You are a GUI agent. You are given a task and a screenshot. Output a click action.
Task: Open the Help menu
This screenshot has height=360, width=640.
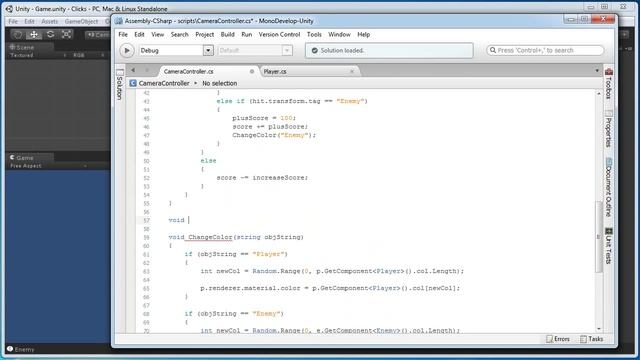363,34
